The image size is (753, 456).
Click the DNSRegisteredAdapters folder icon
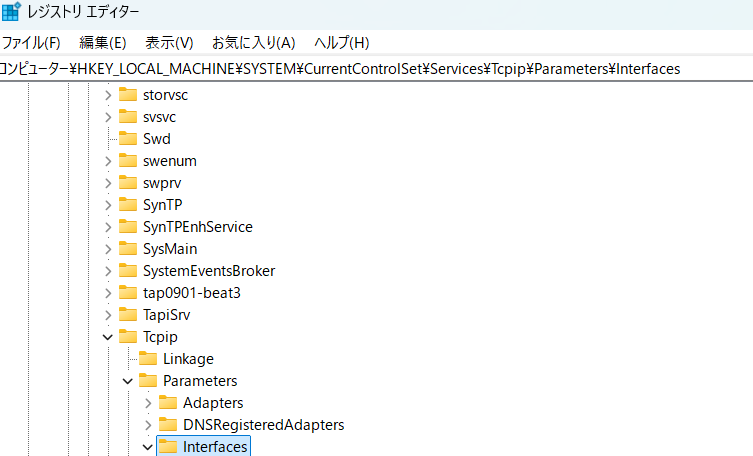pyautogui.click(x=168, y=424)
